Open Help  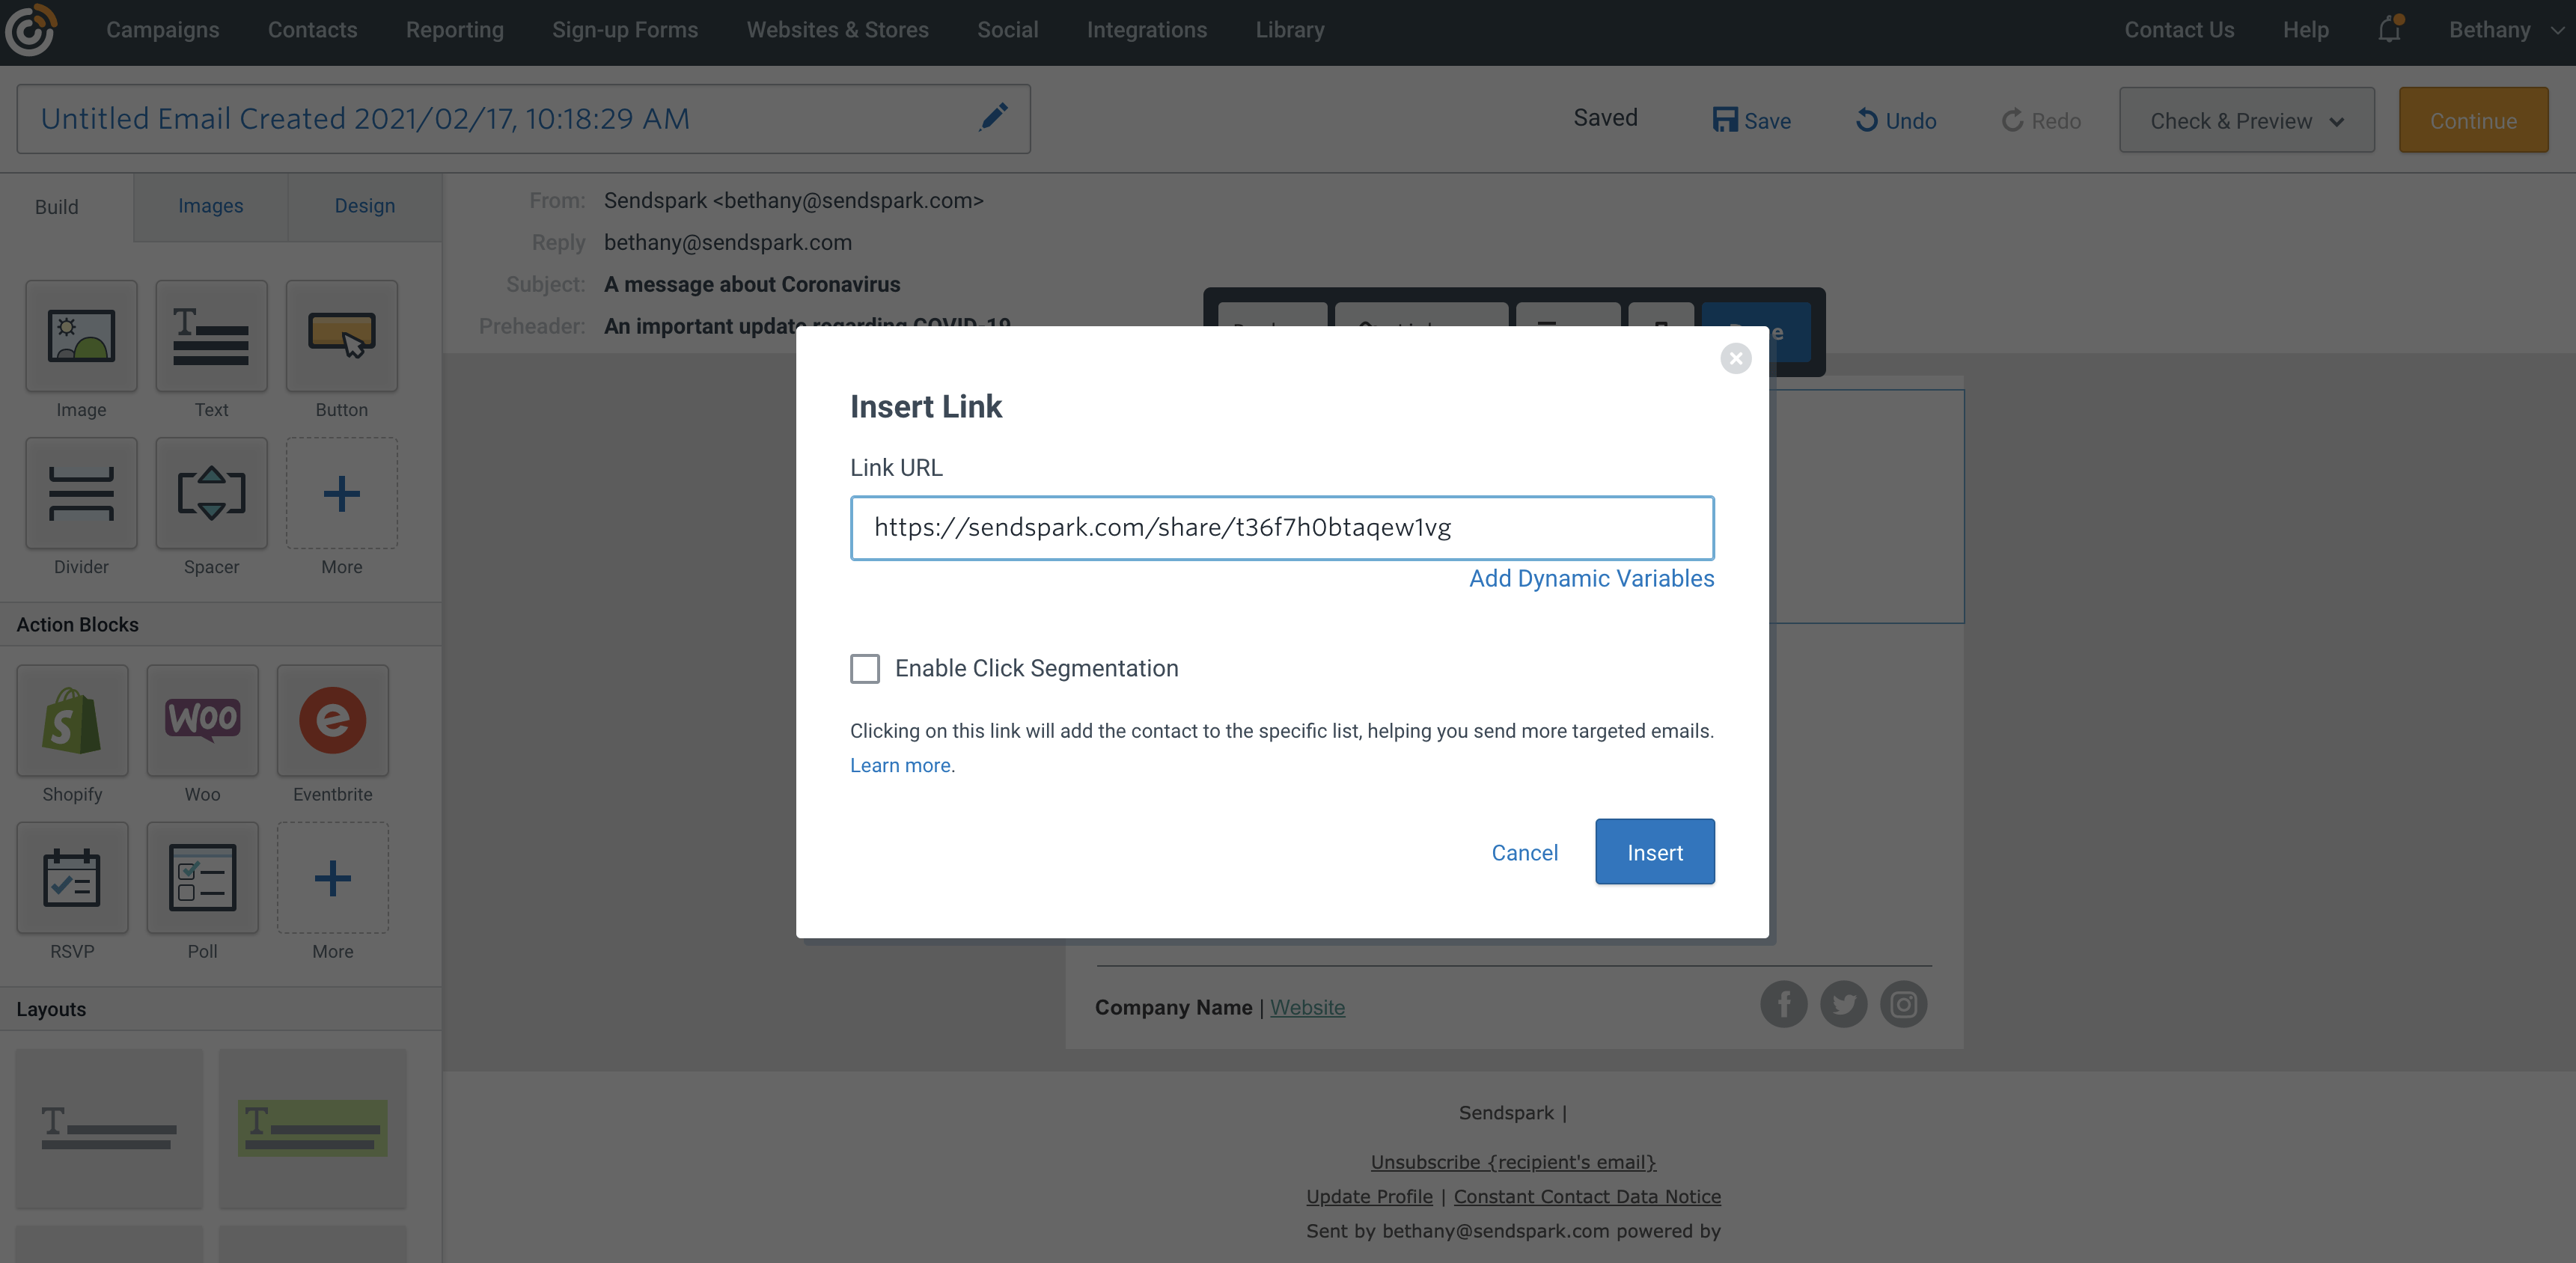coord(2305,30)
